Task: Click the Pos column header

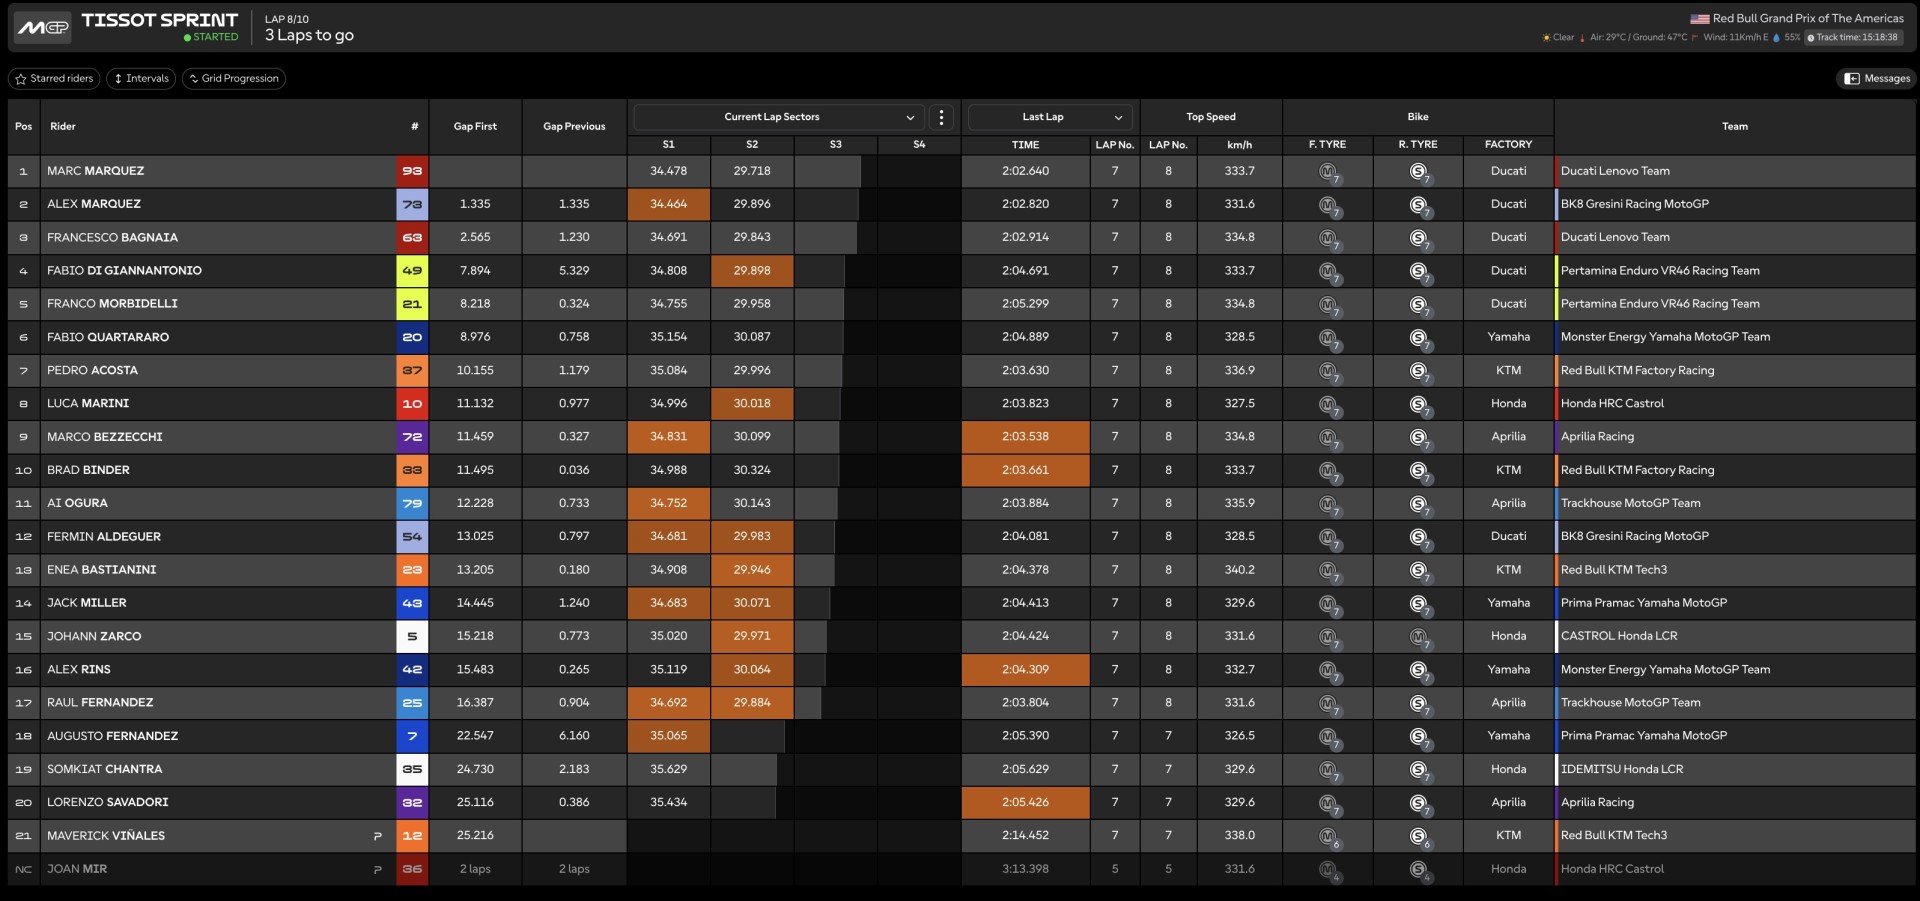Action: tap(24, 126)
